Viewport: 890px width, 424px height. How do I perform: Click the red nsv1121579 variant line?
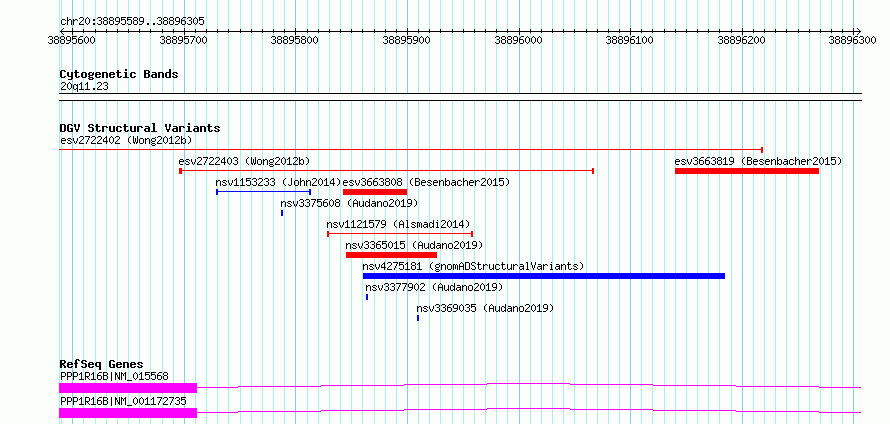pos(400,234)
